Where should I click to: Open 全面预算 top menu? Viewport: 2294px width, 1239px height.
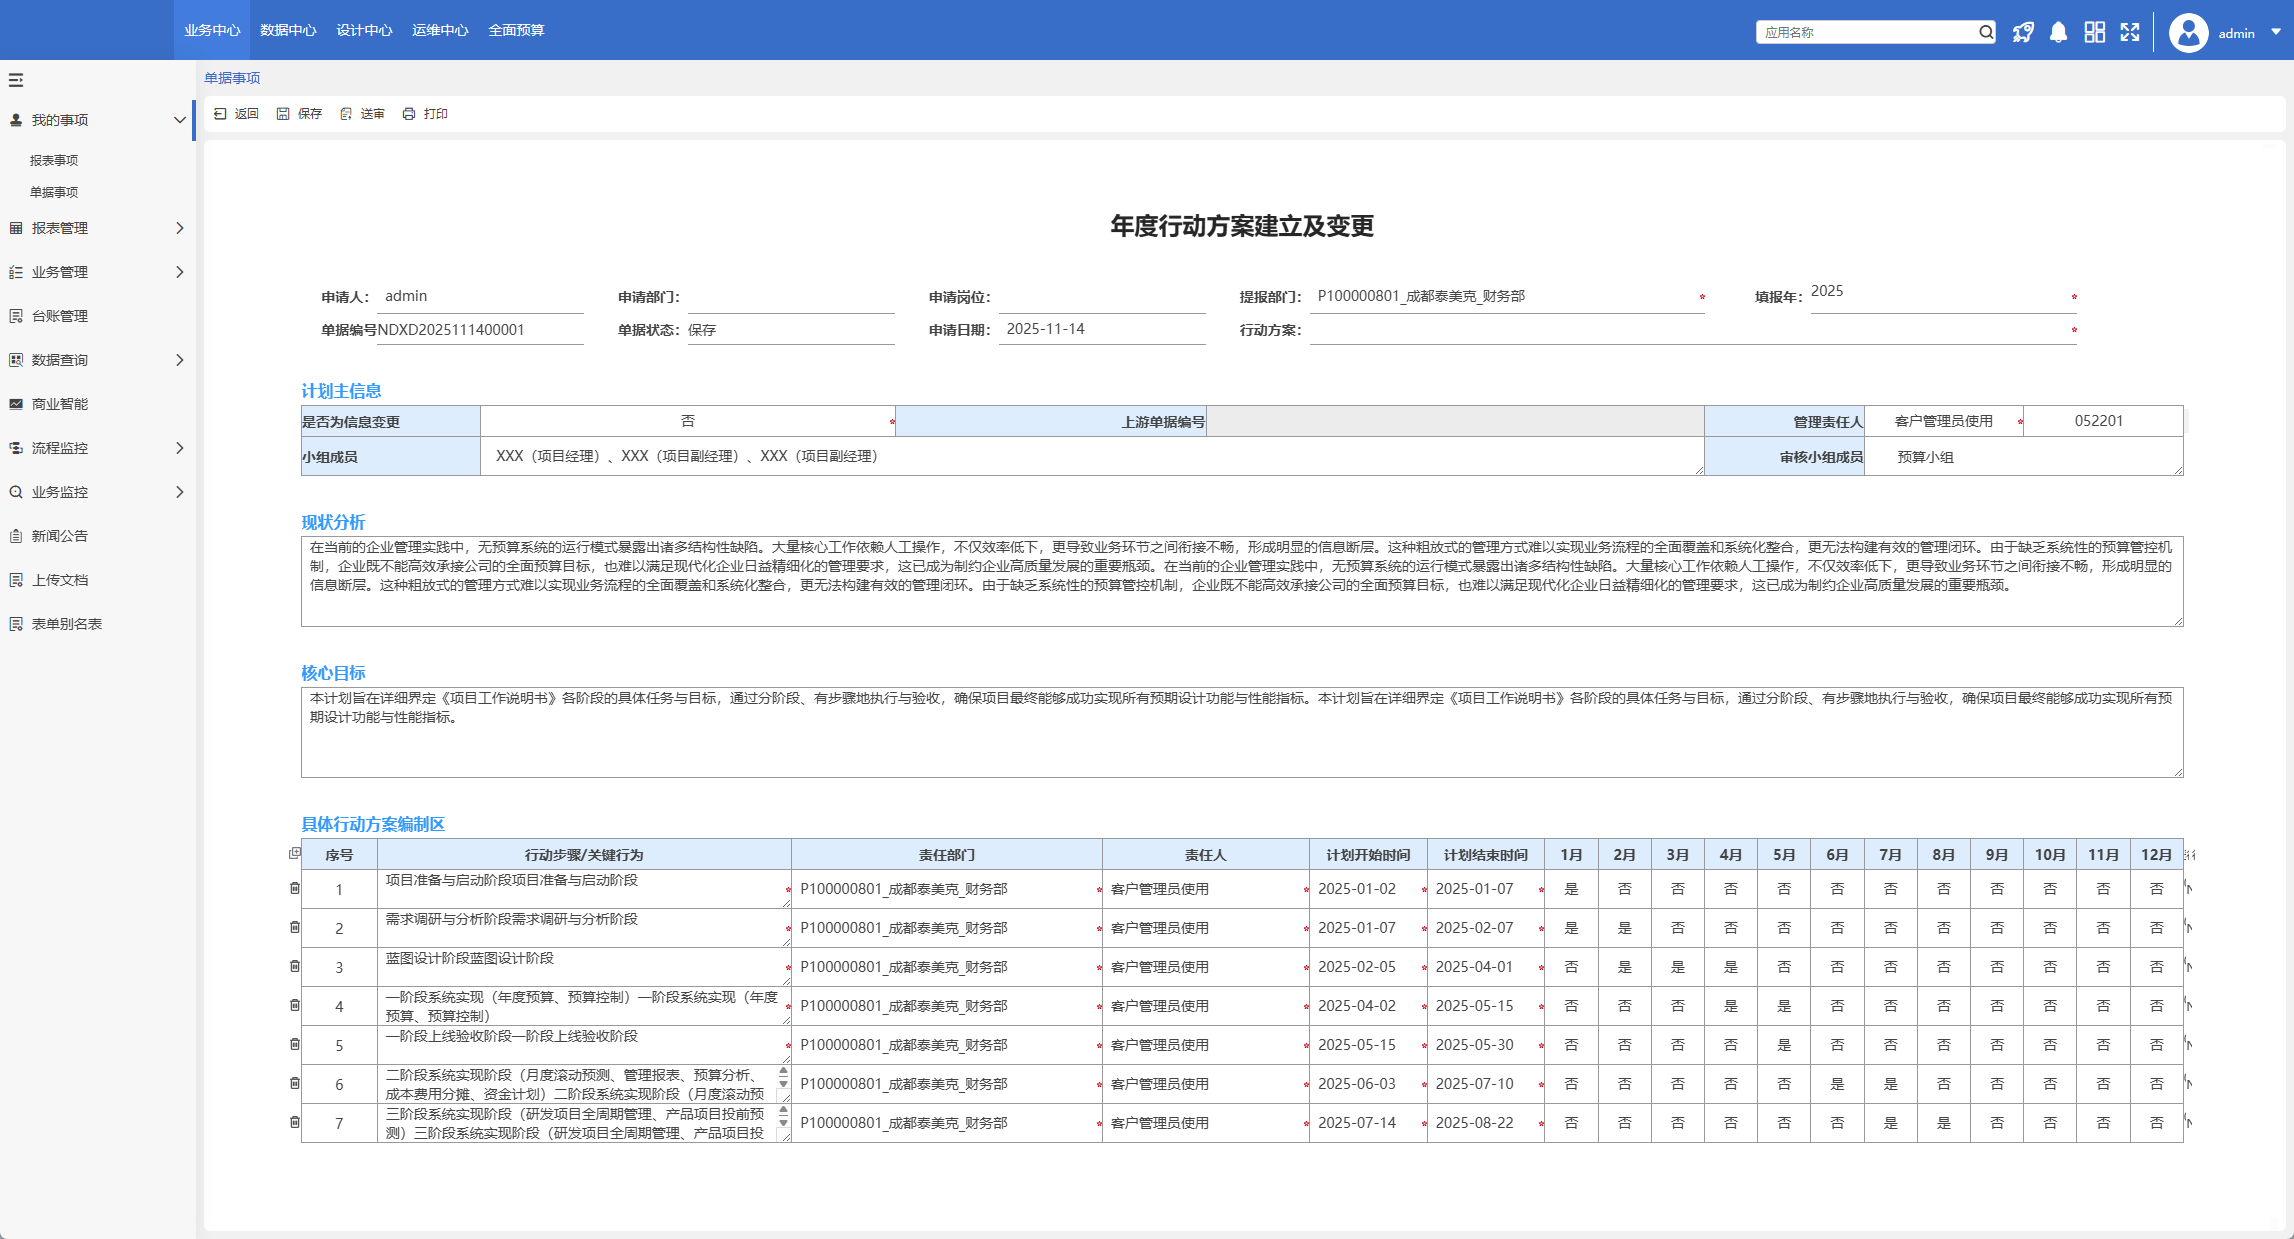click(516, 30)
